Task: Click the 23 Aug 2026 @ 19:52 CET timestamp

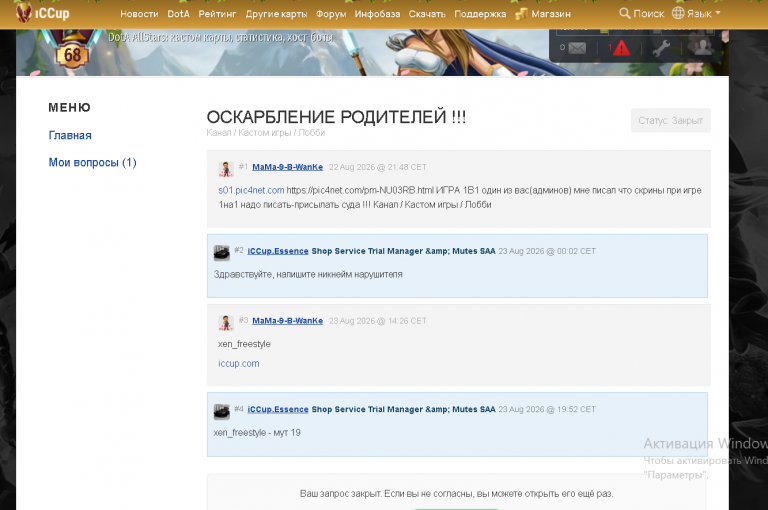Action: click(547, 409)
